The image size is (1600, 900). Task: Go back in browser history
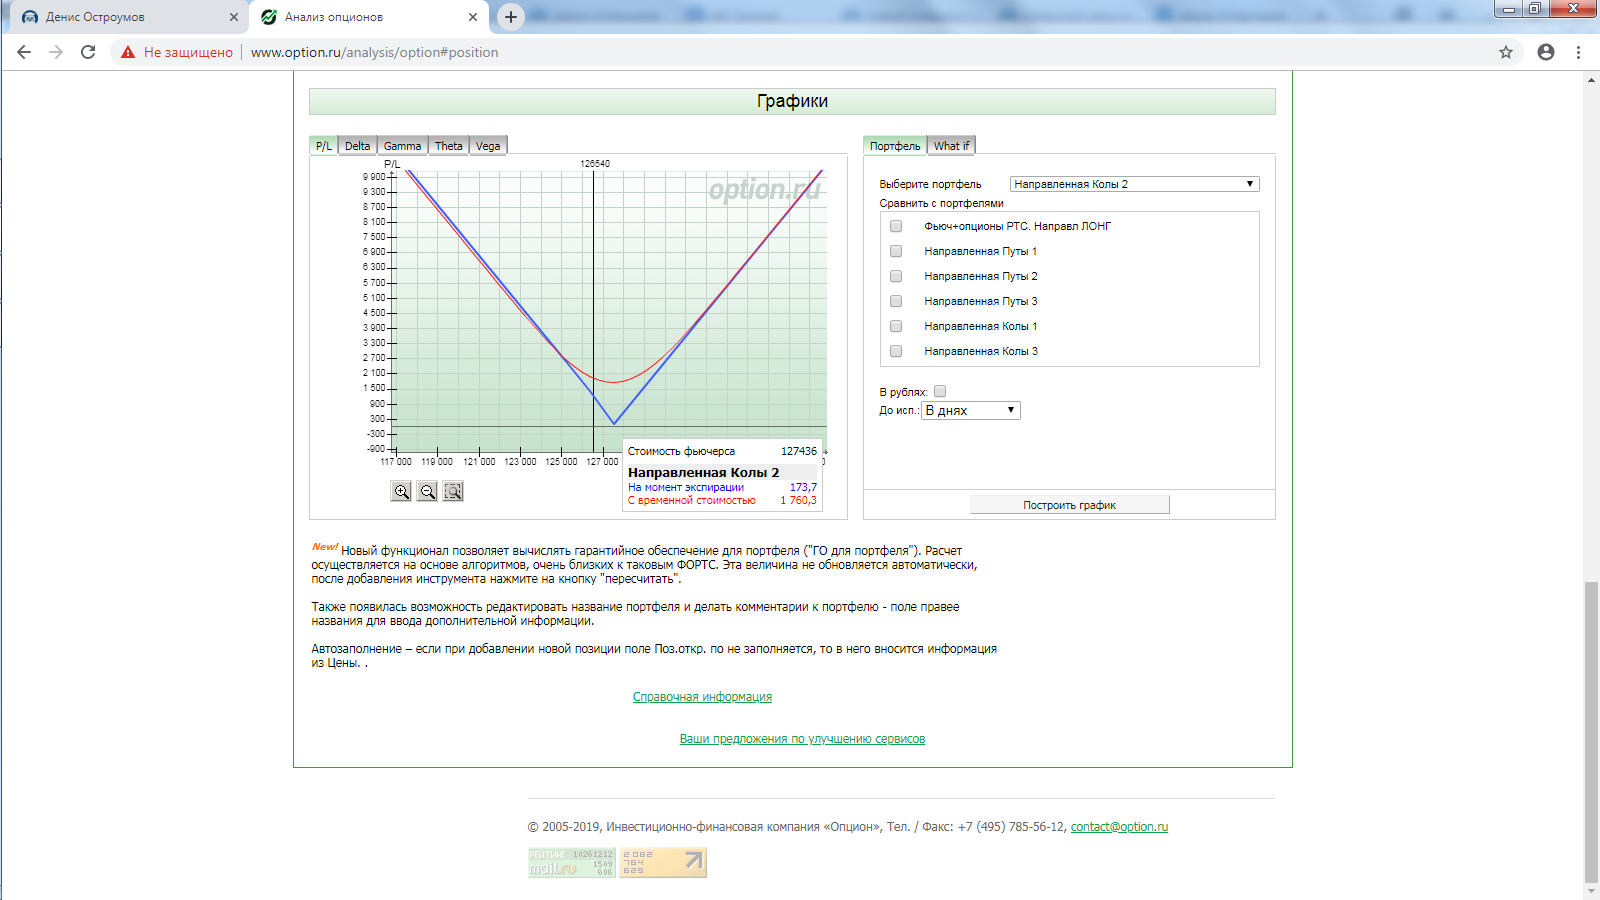(24, 52)
